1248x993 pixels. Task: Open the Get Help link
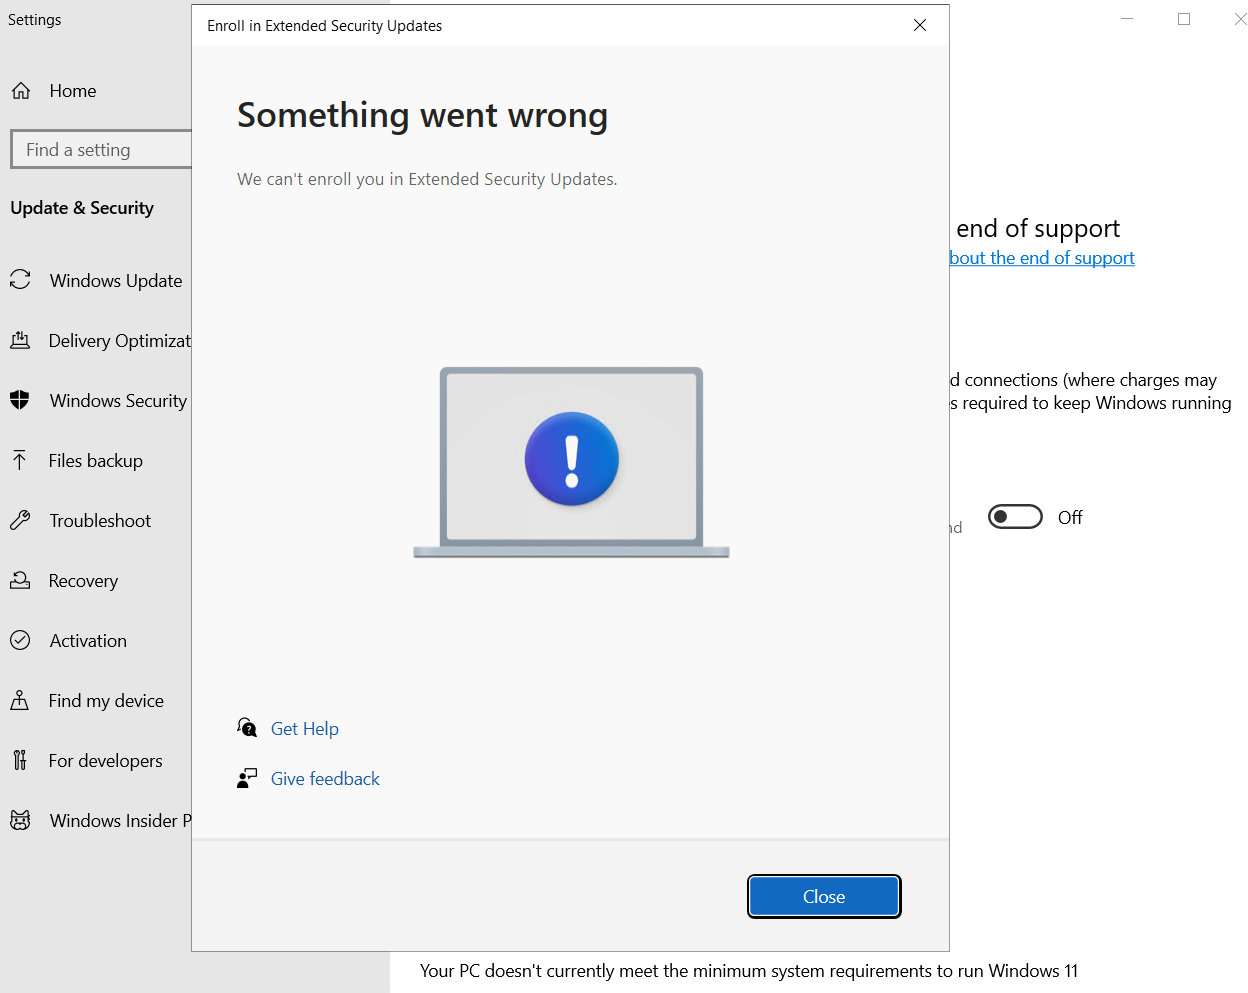tap(305, 729)
